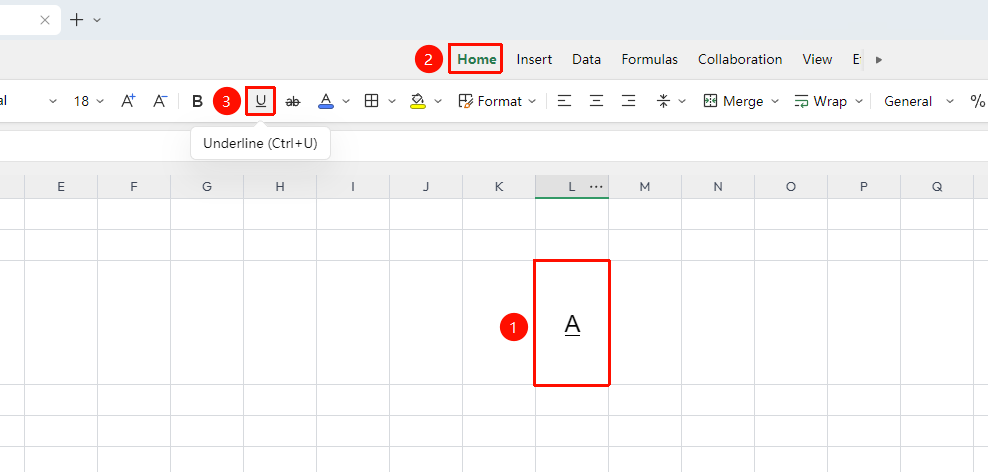Screen dimensions: 988x472
Task: Open font color dropdown arrow
Action: coord(346,101)
